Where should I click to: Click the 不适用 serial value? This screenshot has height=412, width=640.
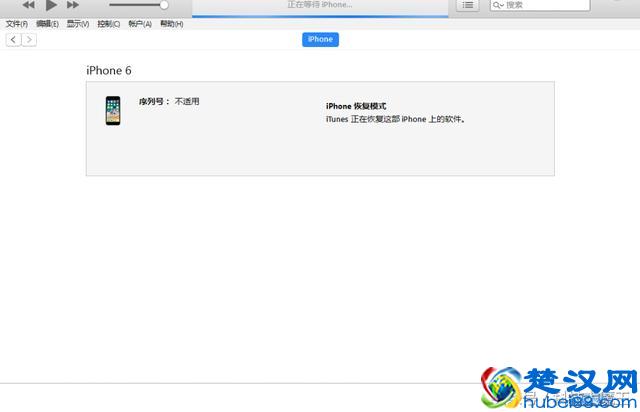coord(187,101)
